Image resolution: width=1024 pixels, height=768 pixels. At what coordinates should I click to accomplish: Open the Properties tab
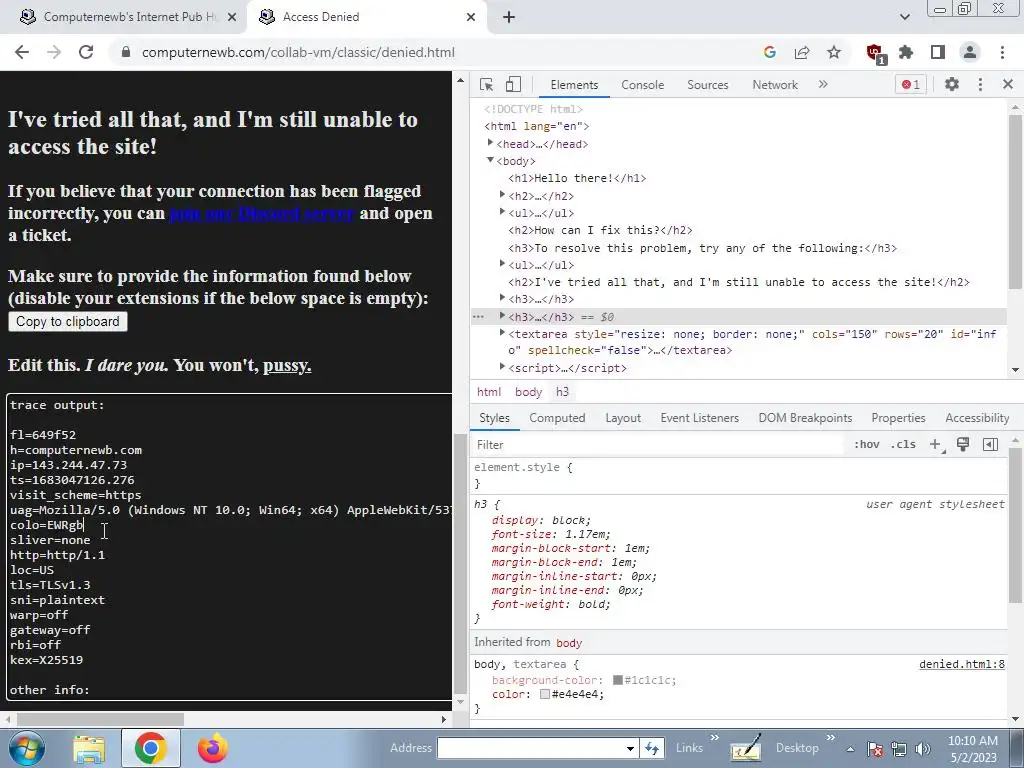[x=898, y=418]
